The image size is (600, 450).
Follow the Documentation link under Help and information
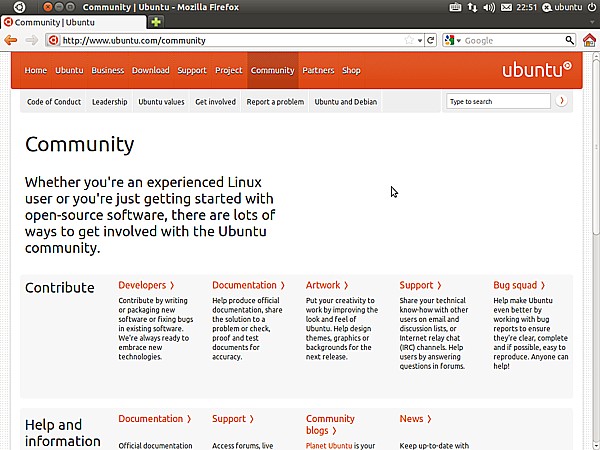pyautogui.click(x=155, y=419)
